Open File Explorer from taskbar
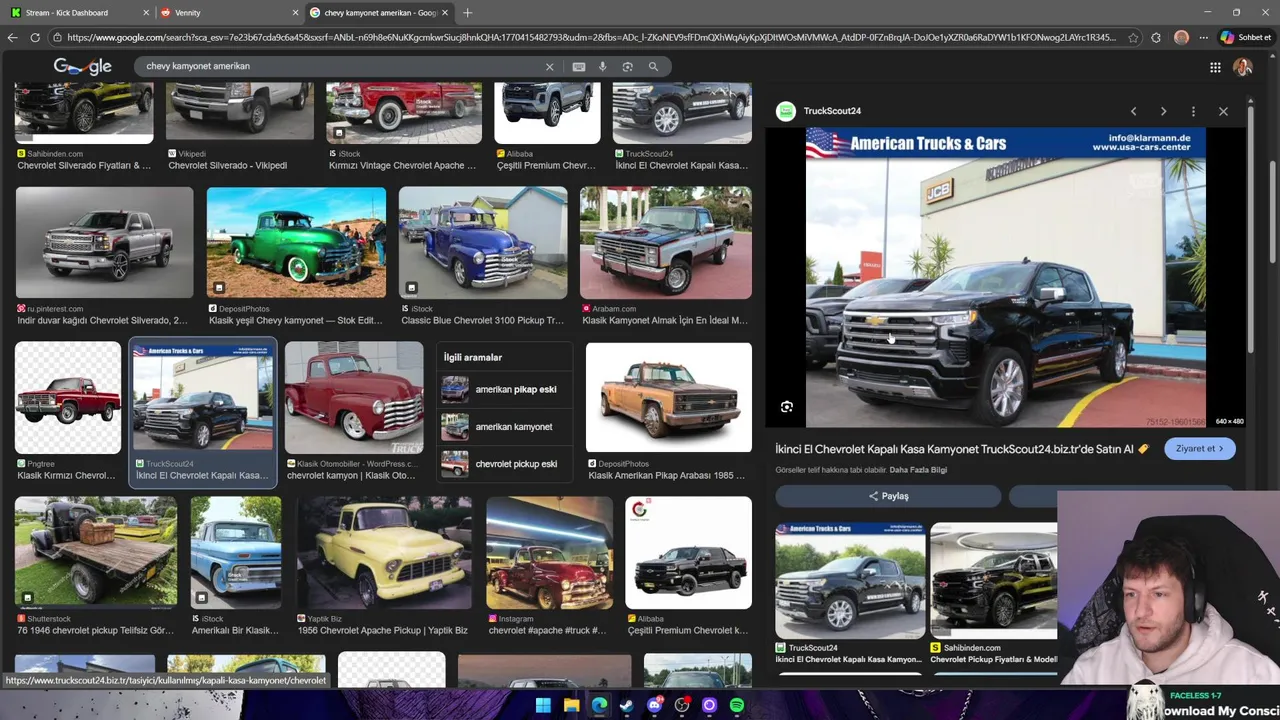 pyautogui.click(x=571, y=705)
